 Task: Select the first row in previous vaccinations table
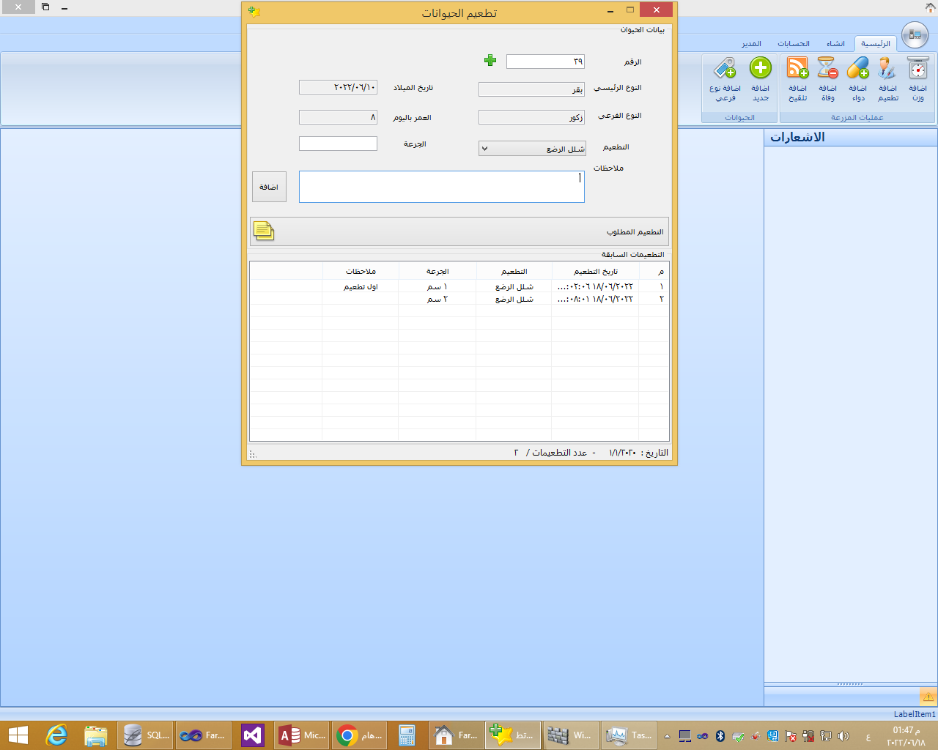click(460, 286)
